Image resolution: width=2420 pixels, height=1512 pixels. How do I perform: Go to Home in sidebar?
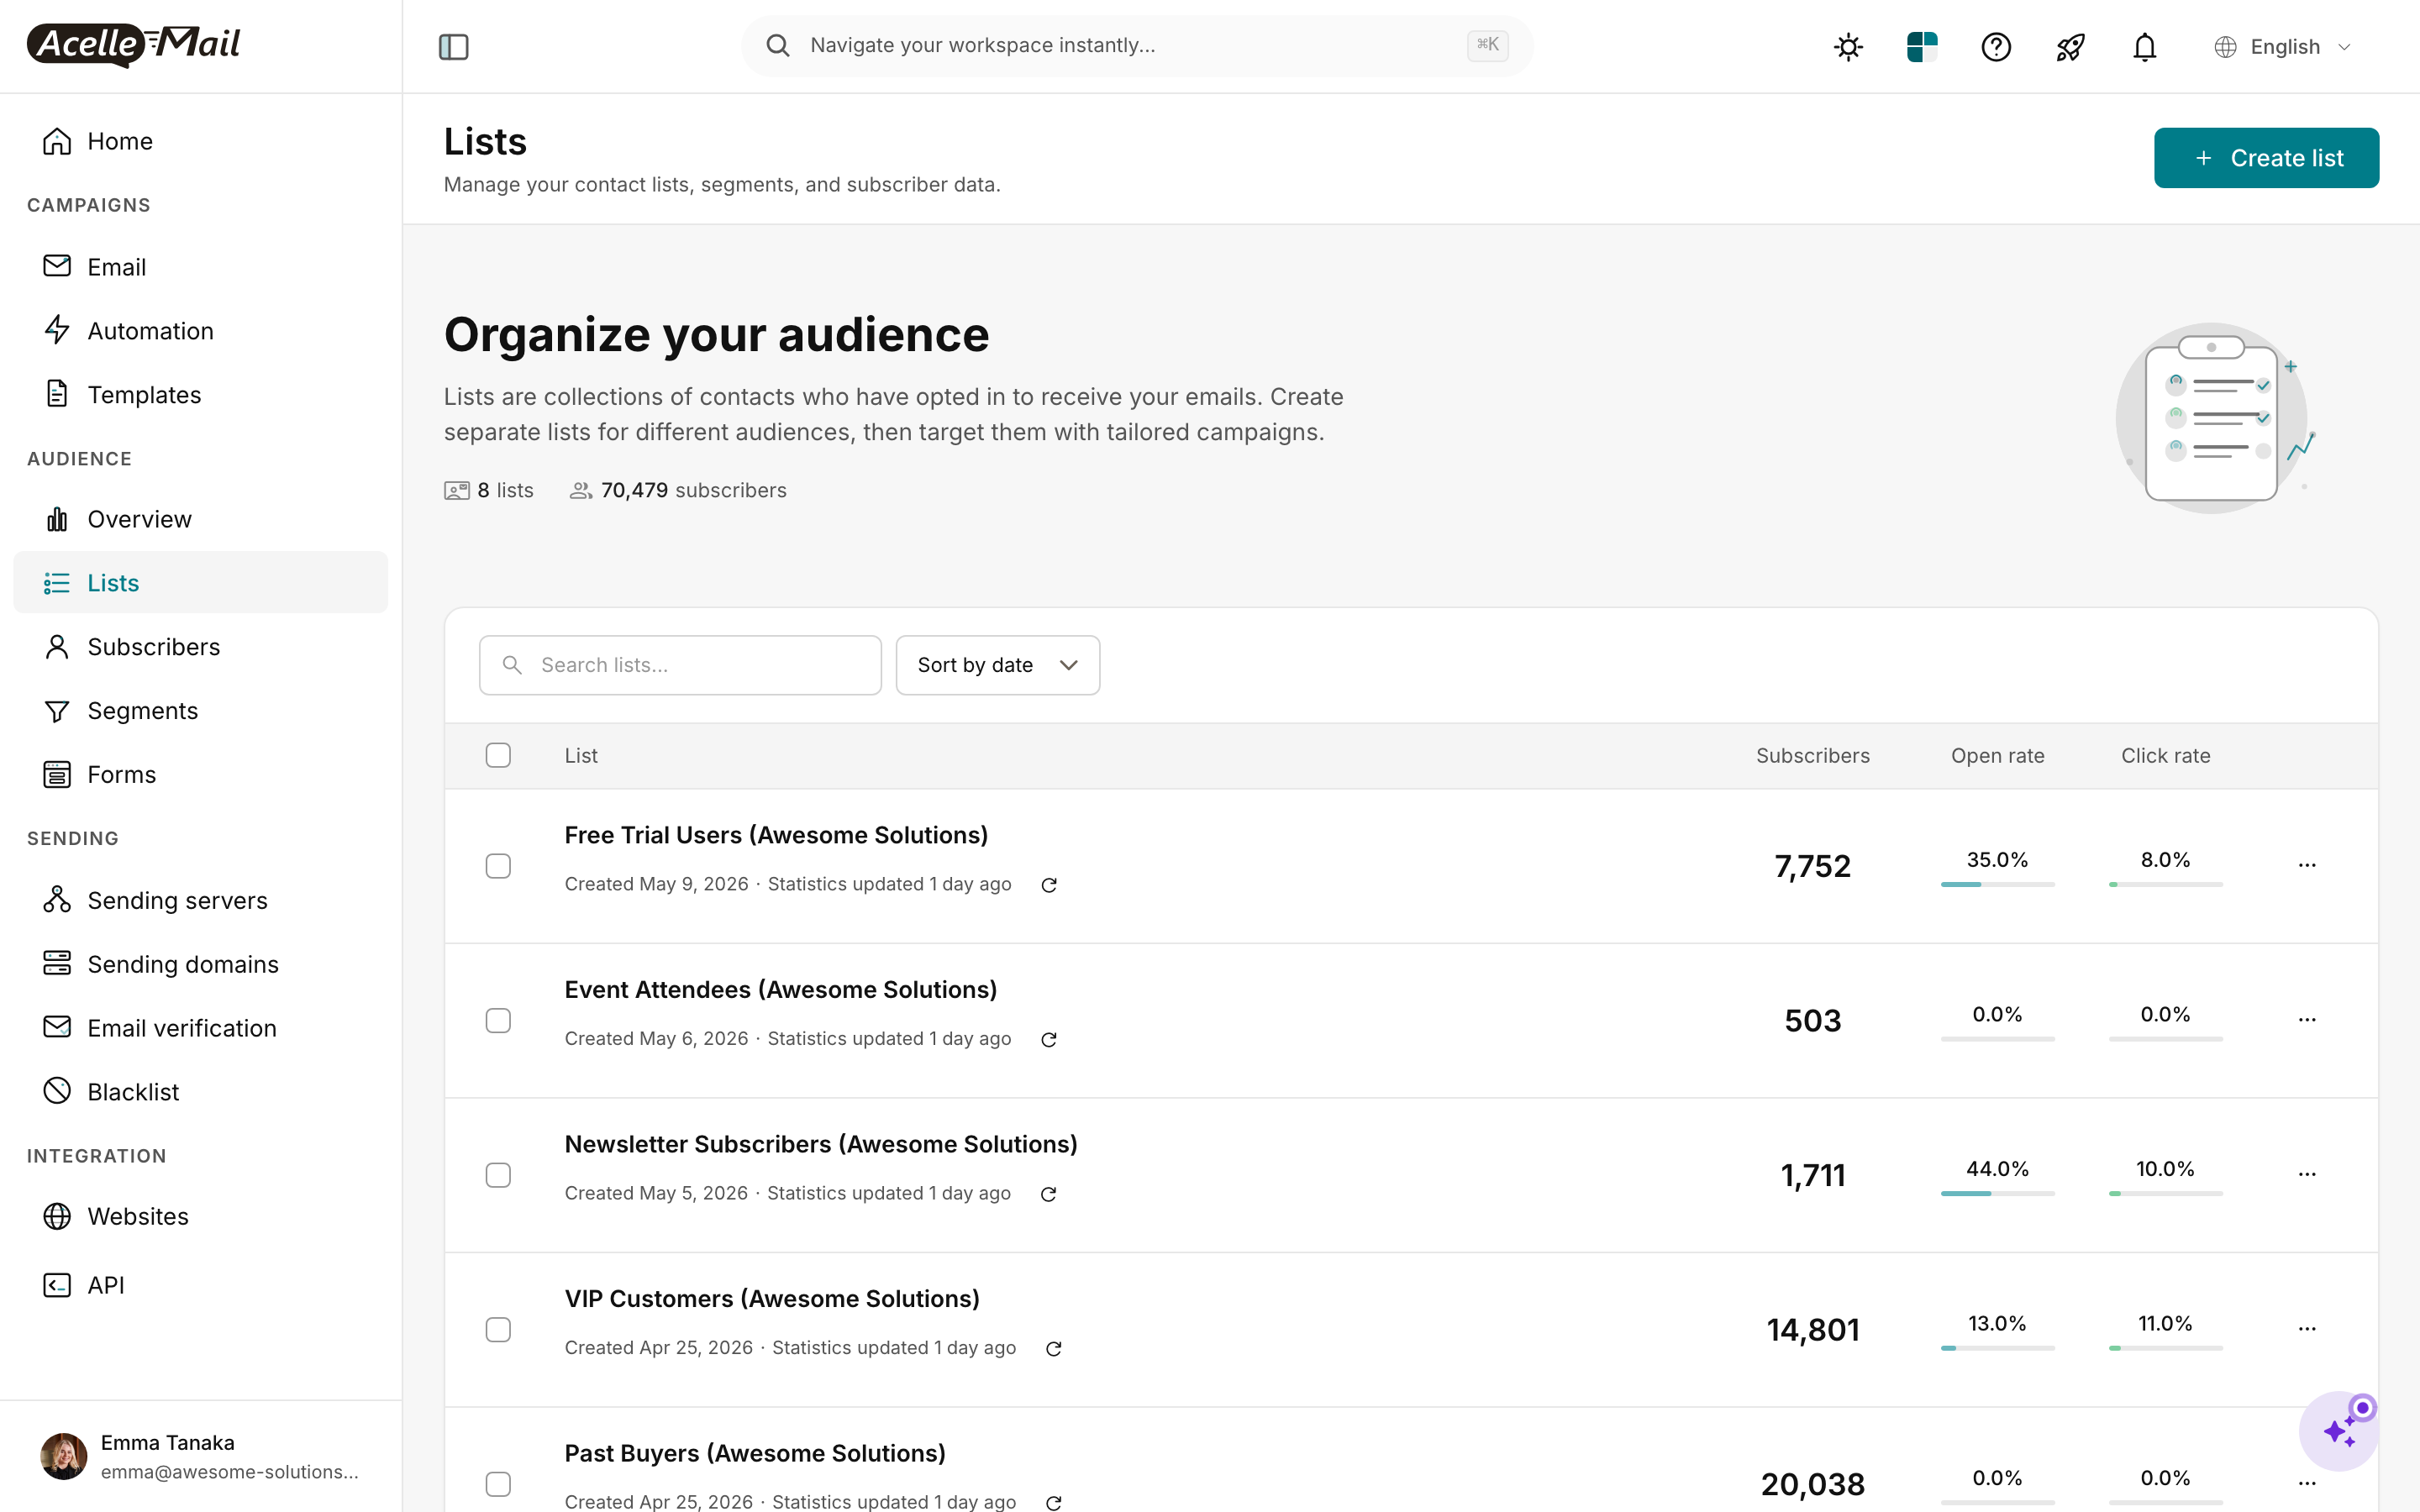[200, 141]
